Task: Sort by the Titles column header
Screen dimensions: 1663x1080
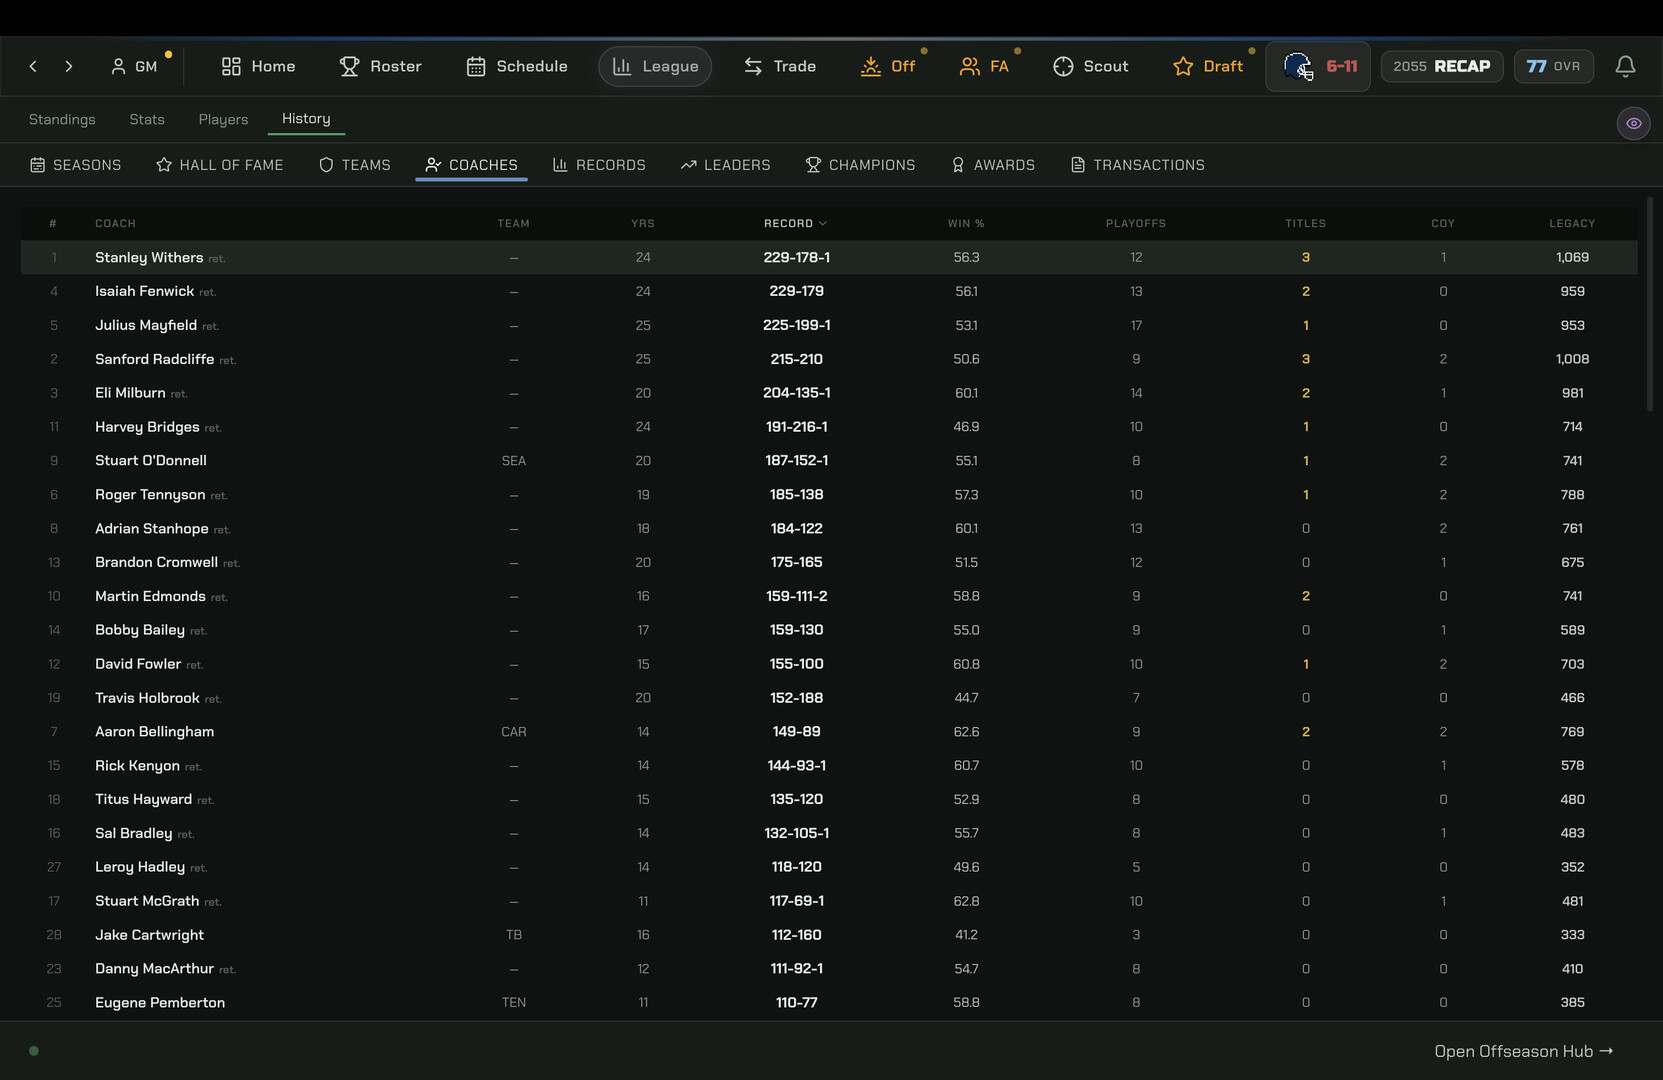Action: pyautogui.click(x=1305, y=223)
